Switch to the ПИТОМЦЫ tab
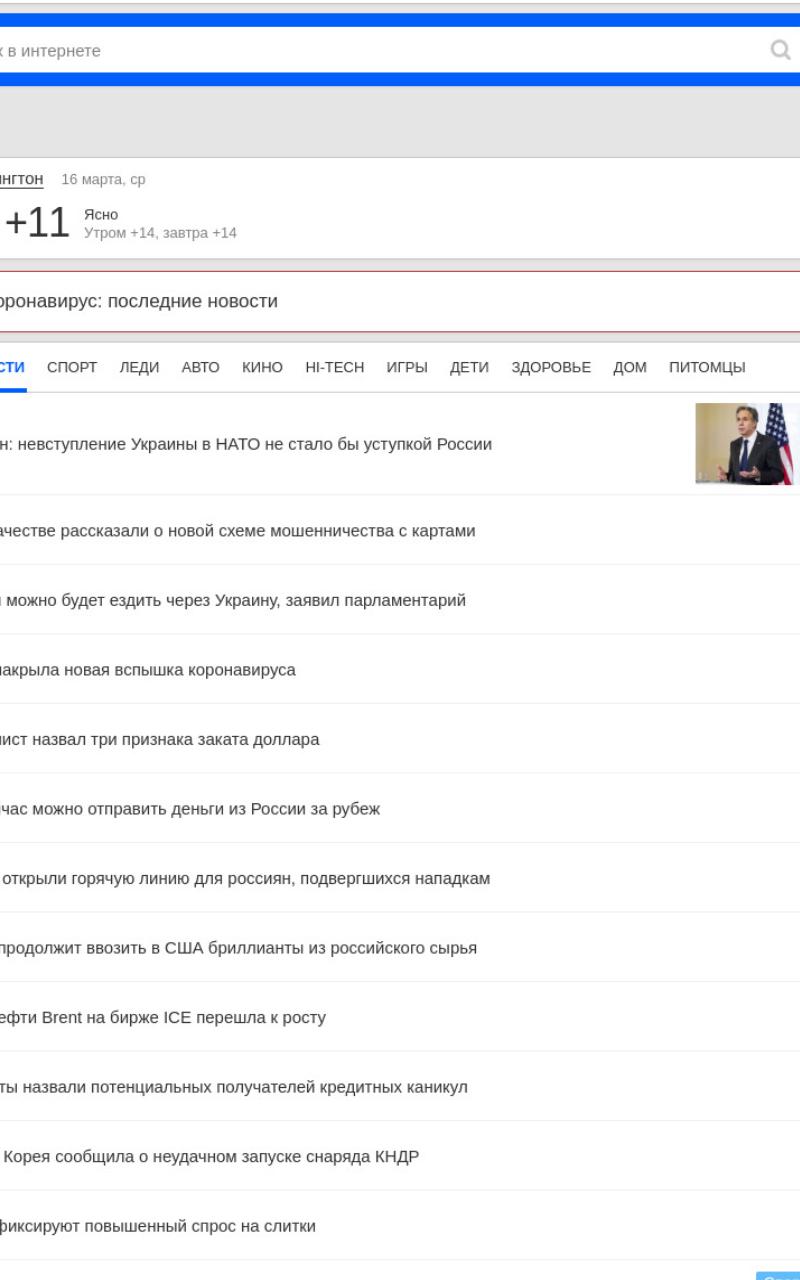Screen dimensions: 800x1280 [707, 367]
